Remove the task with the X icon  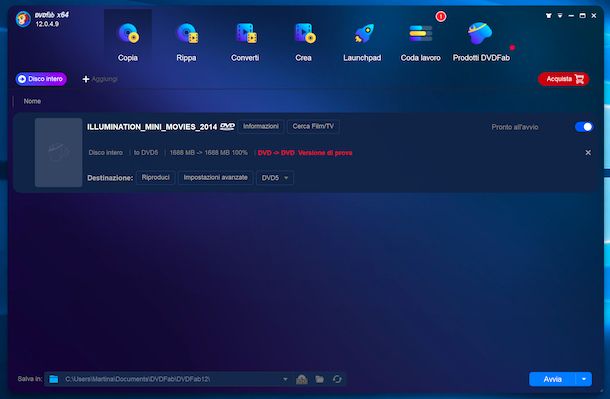click(588, 153)
